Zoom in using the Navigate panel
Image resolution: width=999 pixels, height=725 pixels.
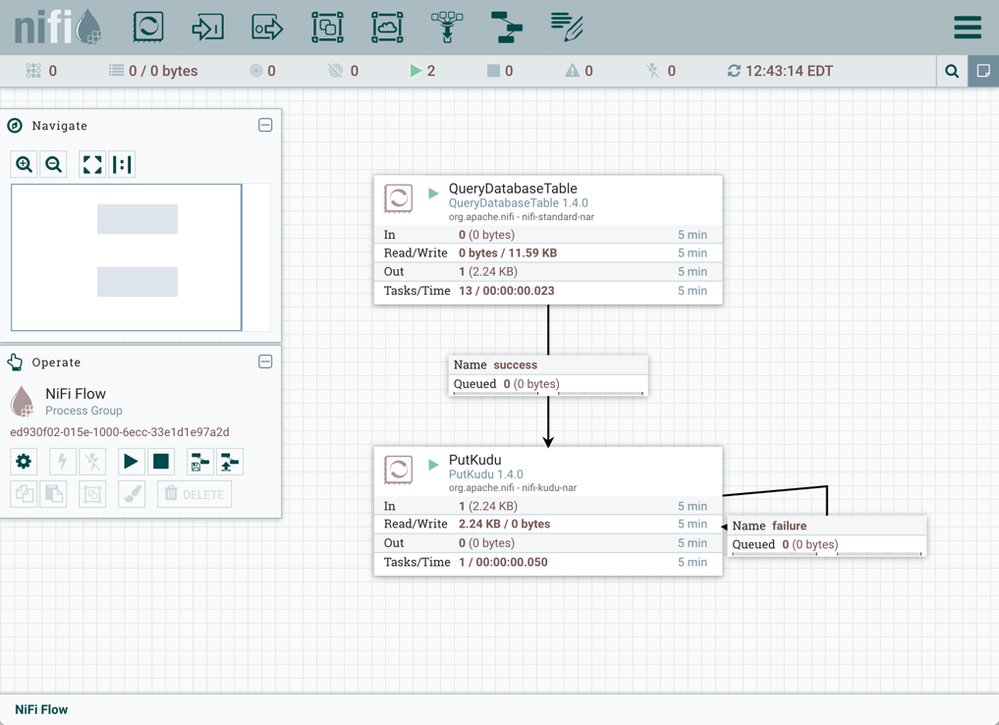coord(25,165)
